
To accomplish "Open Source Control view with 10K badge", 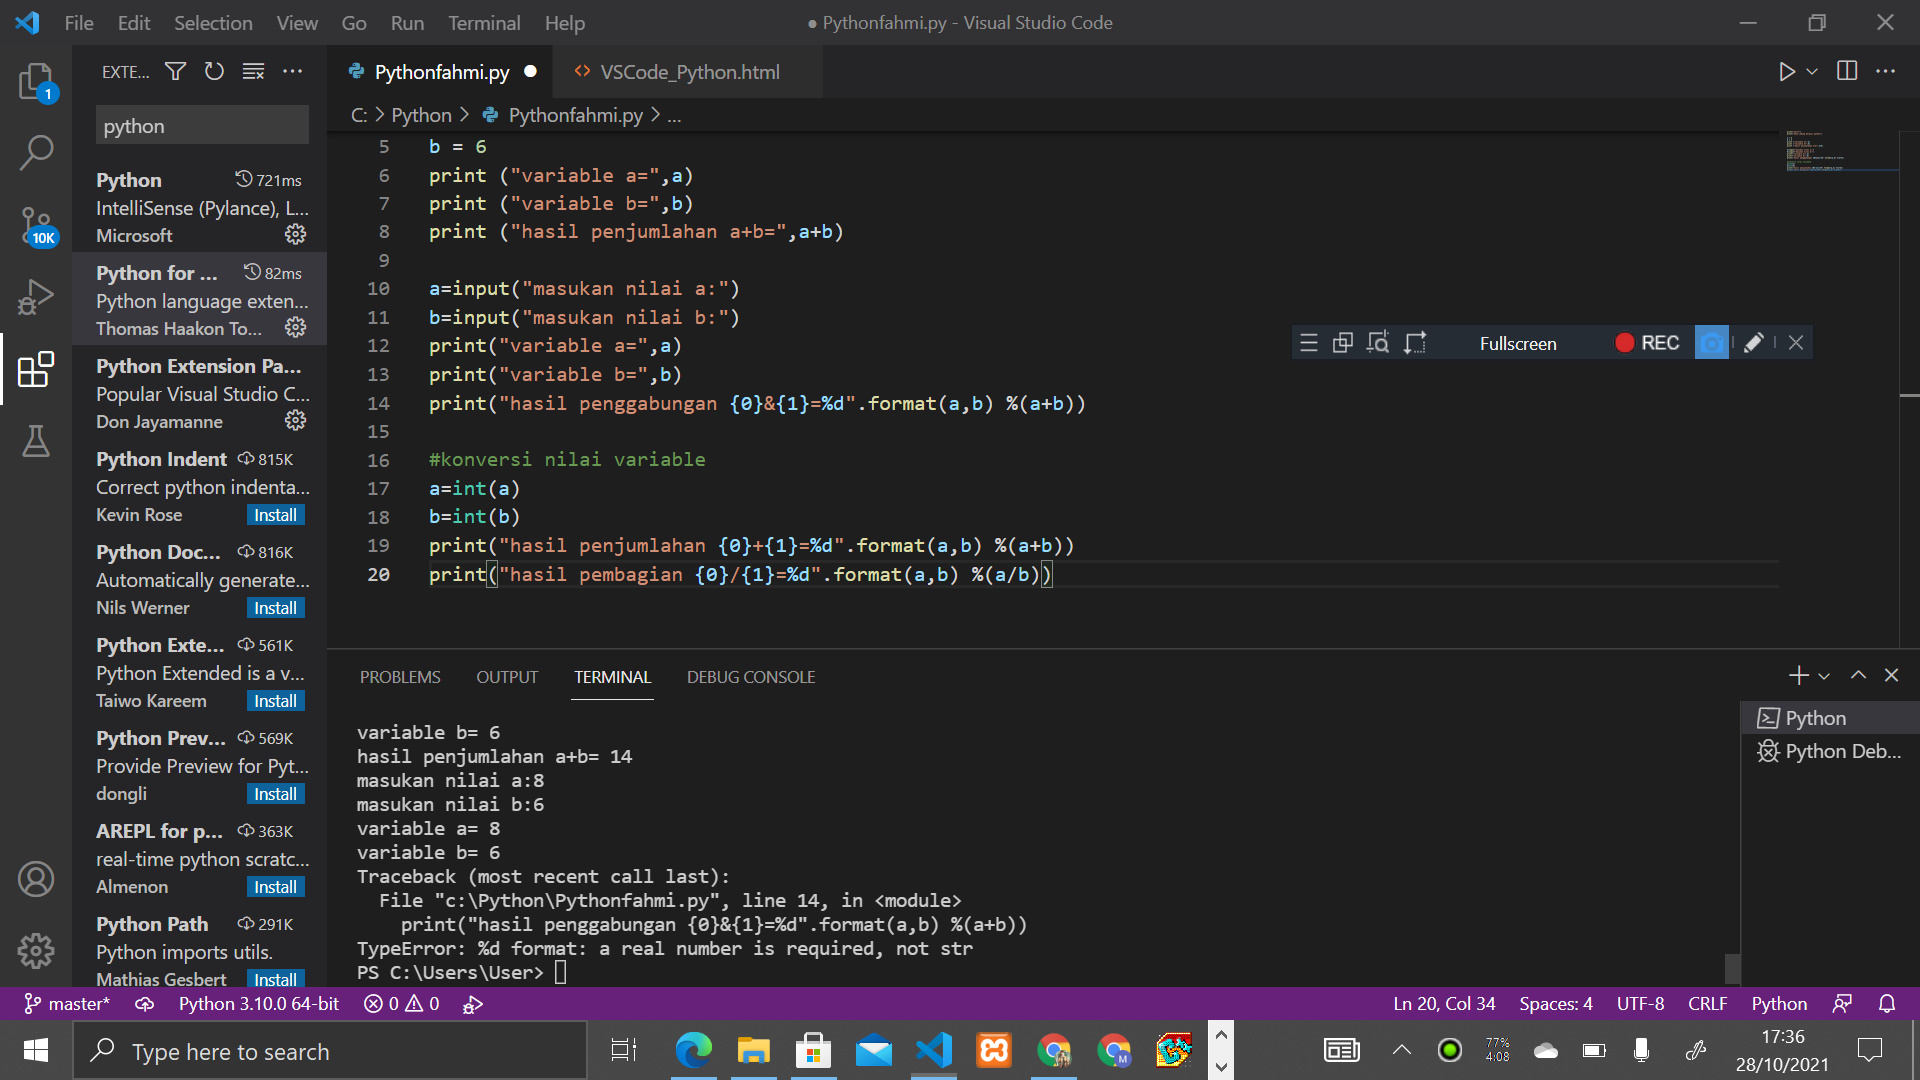I will (x=38, y=226).
